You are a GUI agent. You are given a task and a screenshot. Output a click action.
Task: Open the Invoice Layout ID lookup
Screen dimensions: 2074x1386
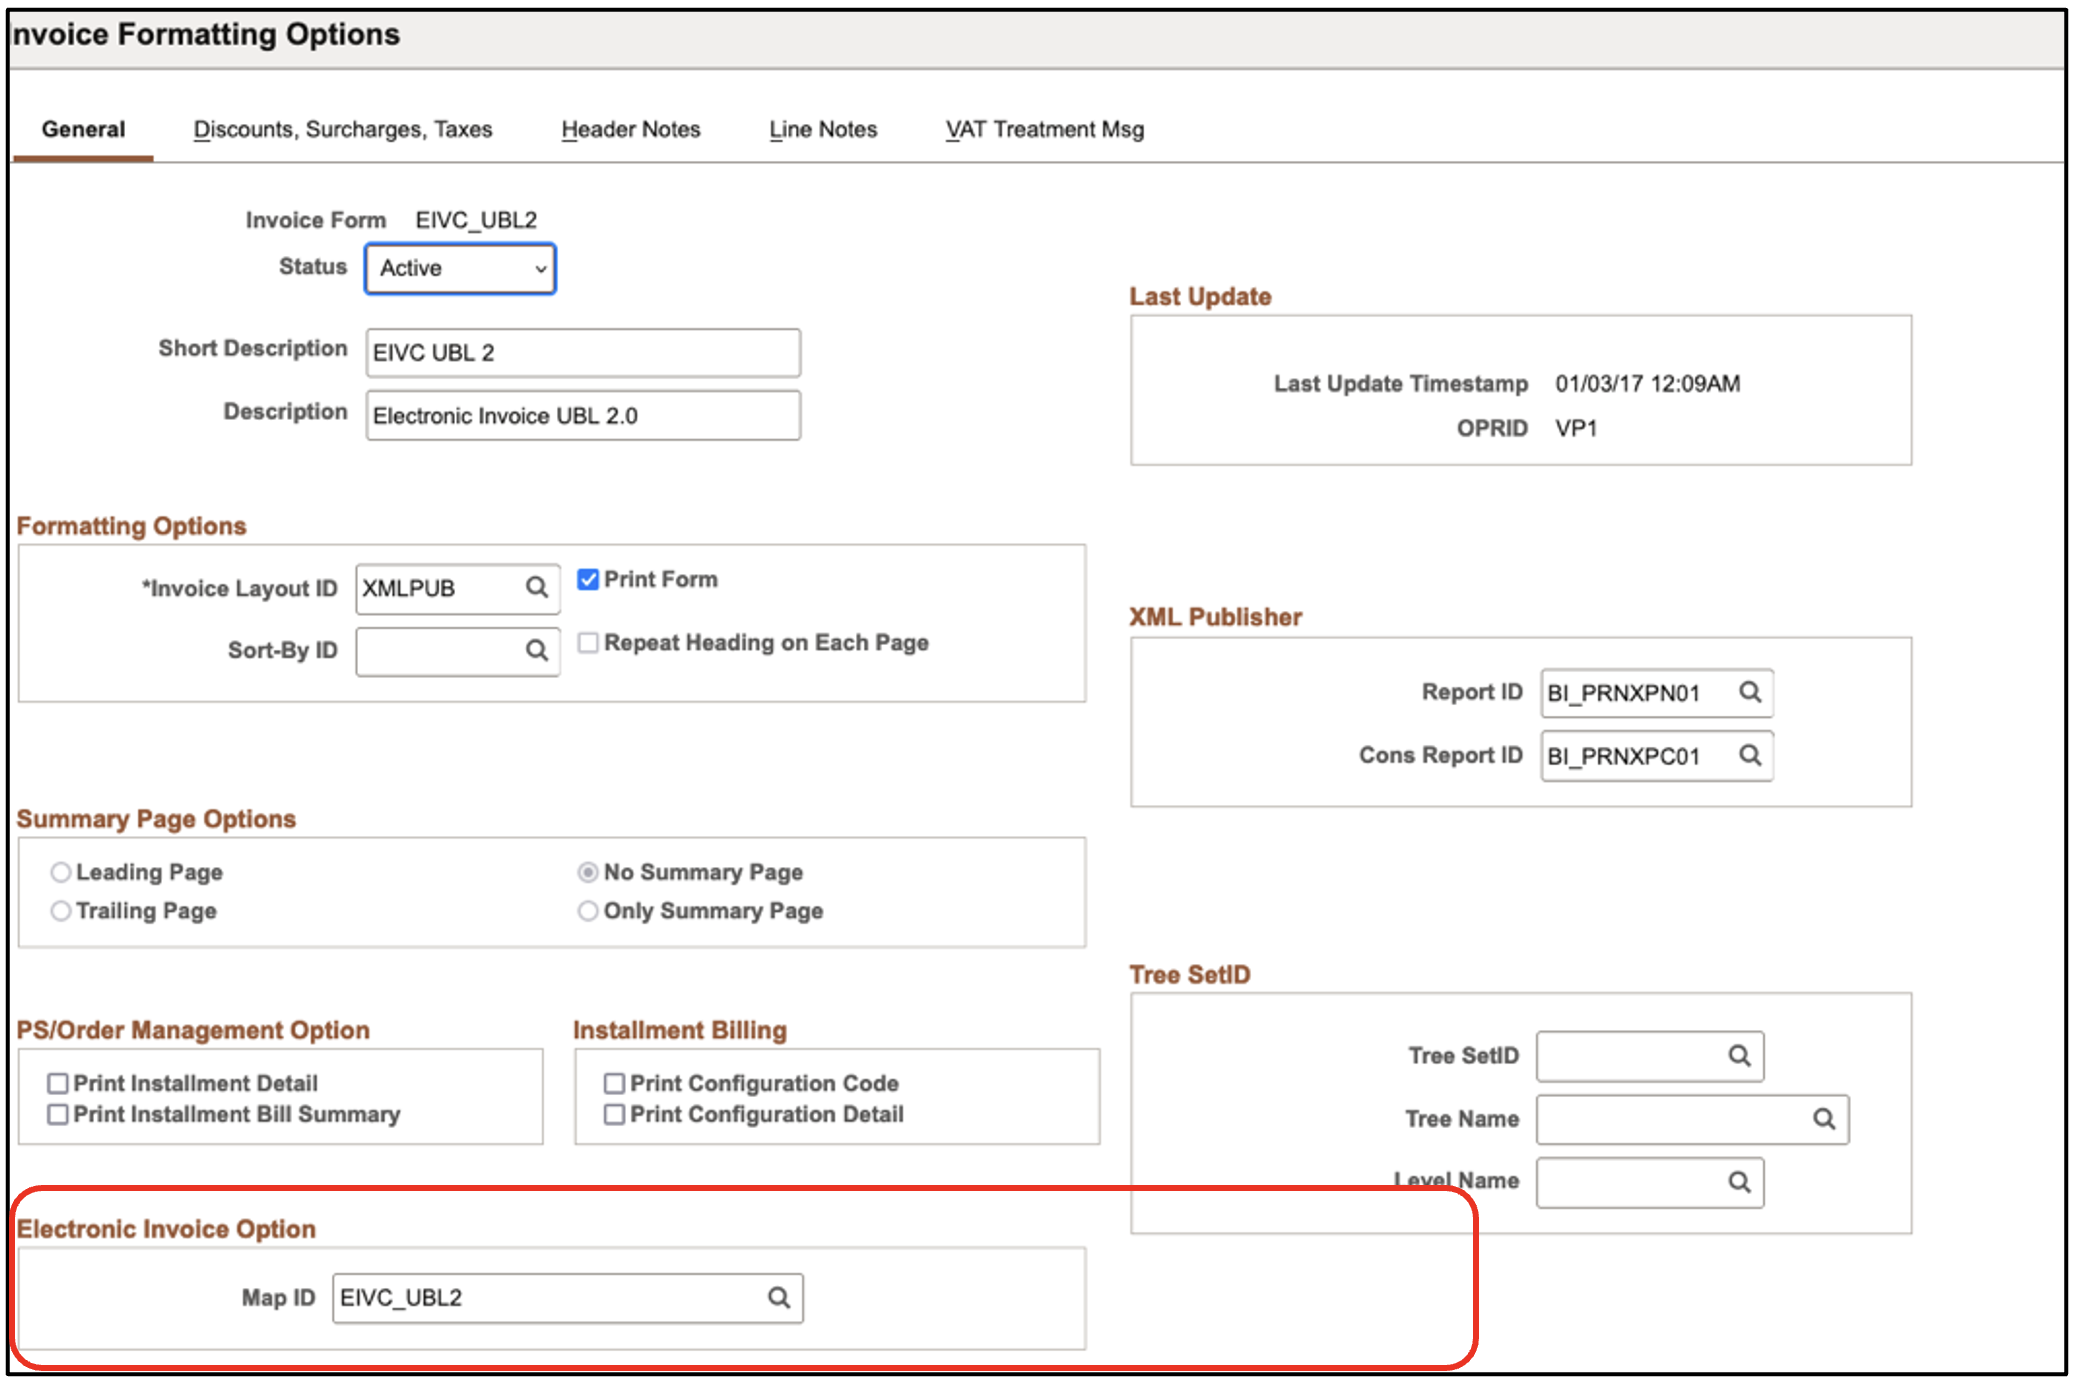pos(538,588)
